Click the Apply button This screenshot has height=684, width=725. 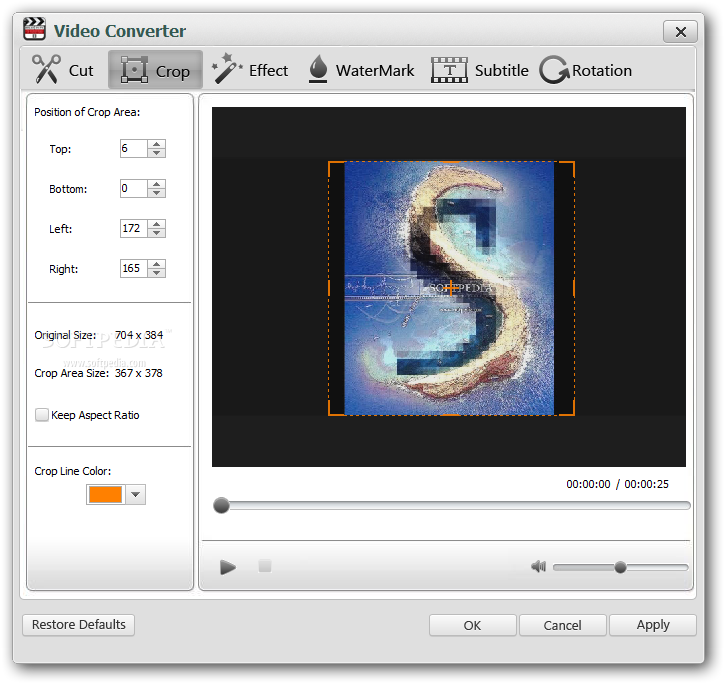coord(653,625)
